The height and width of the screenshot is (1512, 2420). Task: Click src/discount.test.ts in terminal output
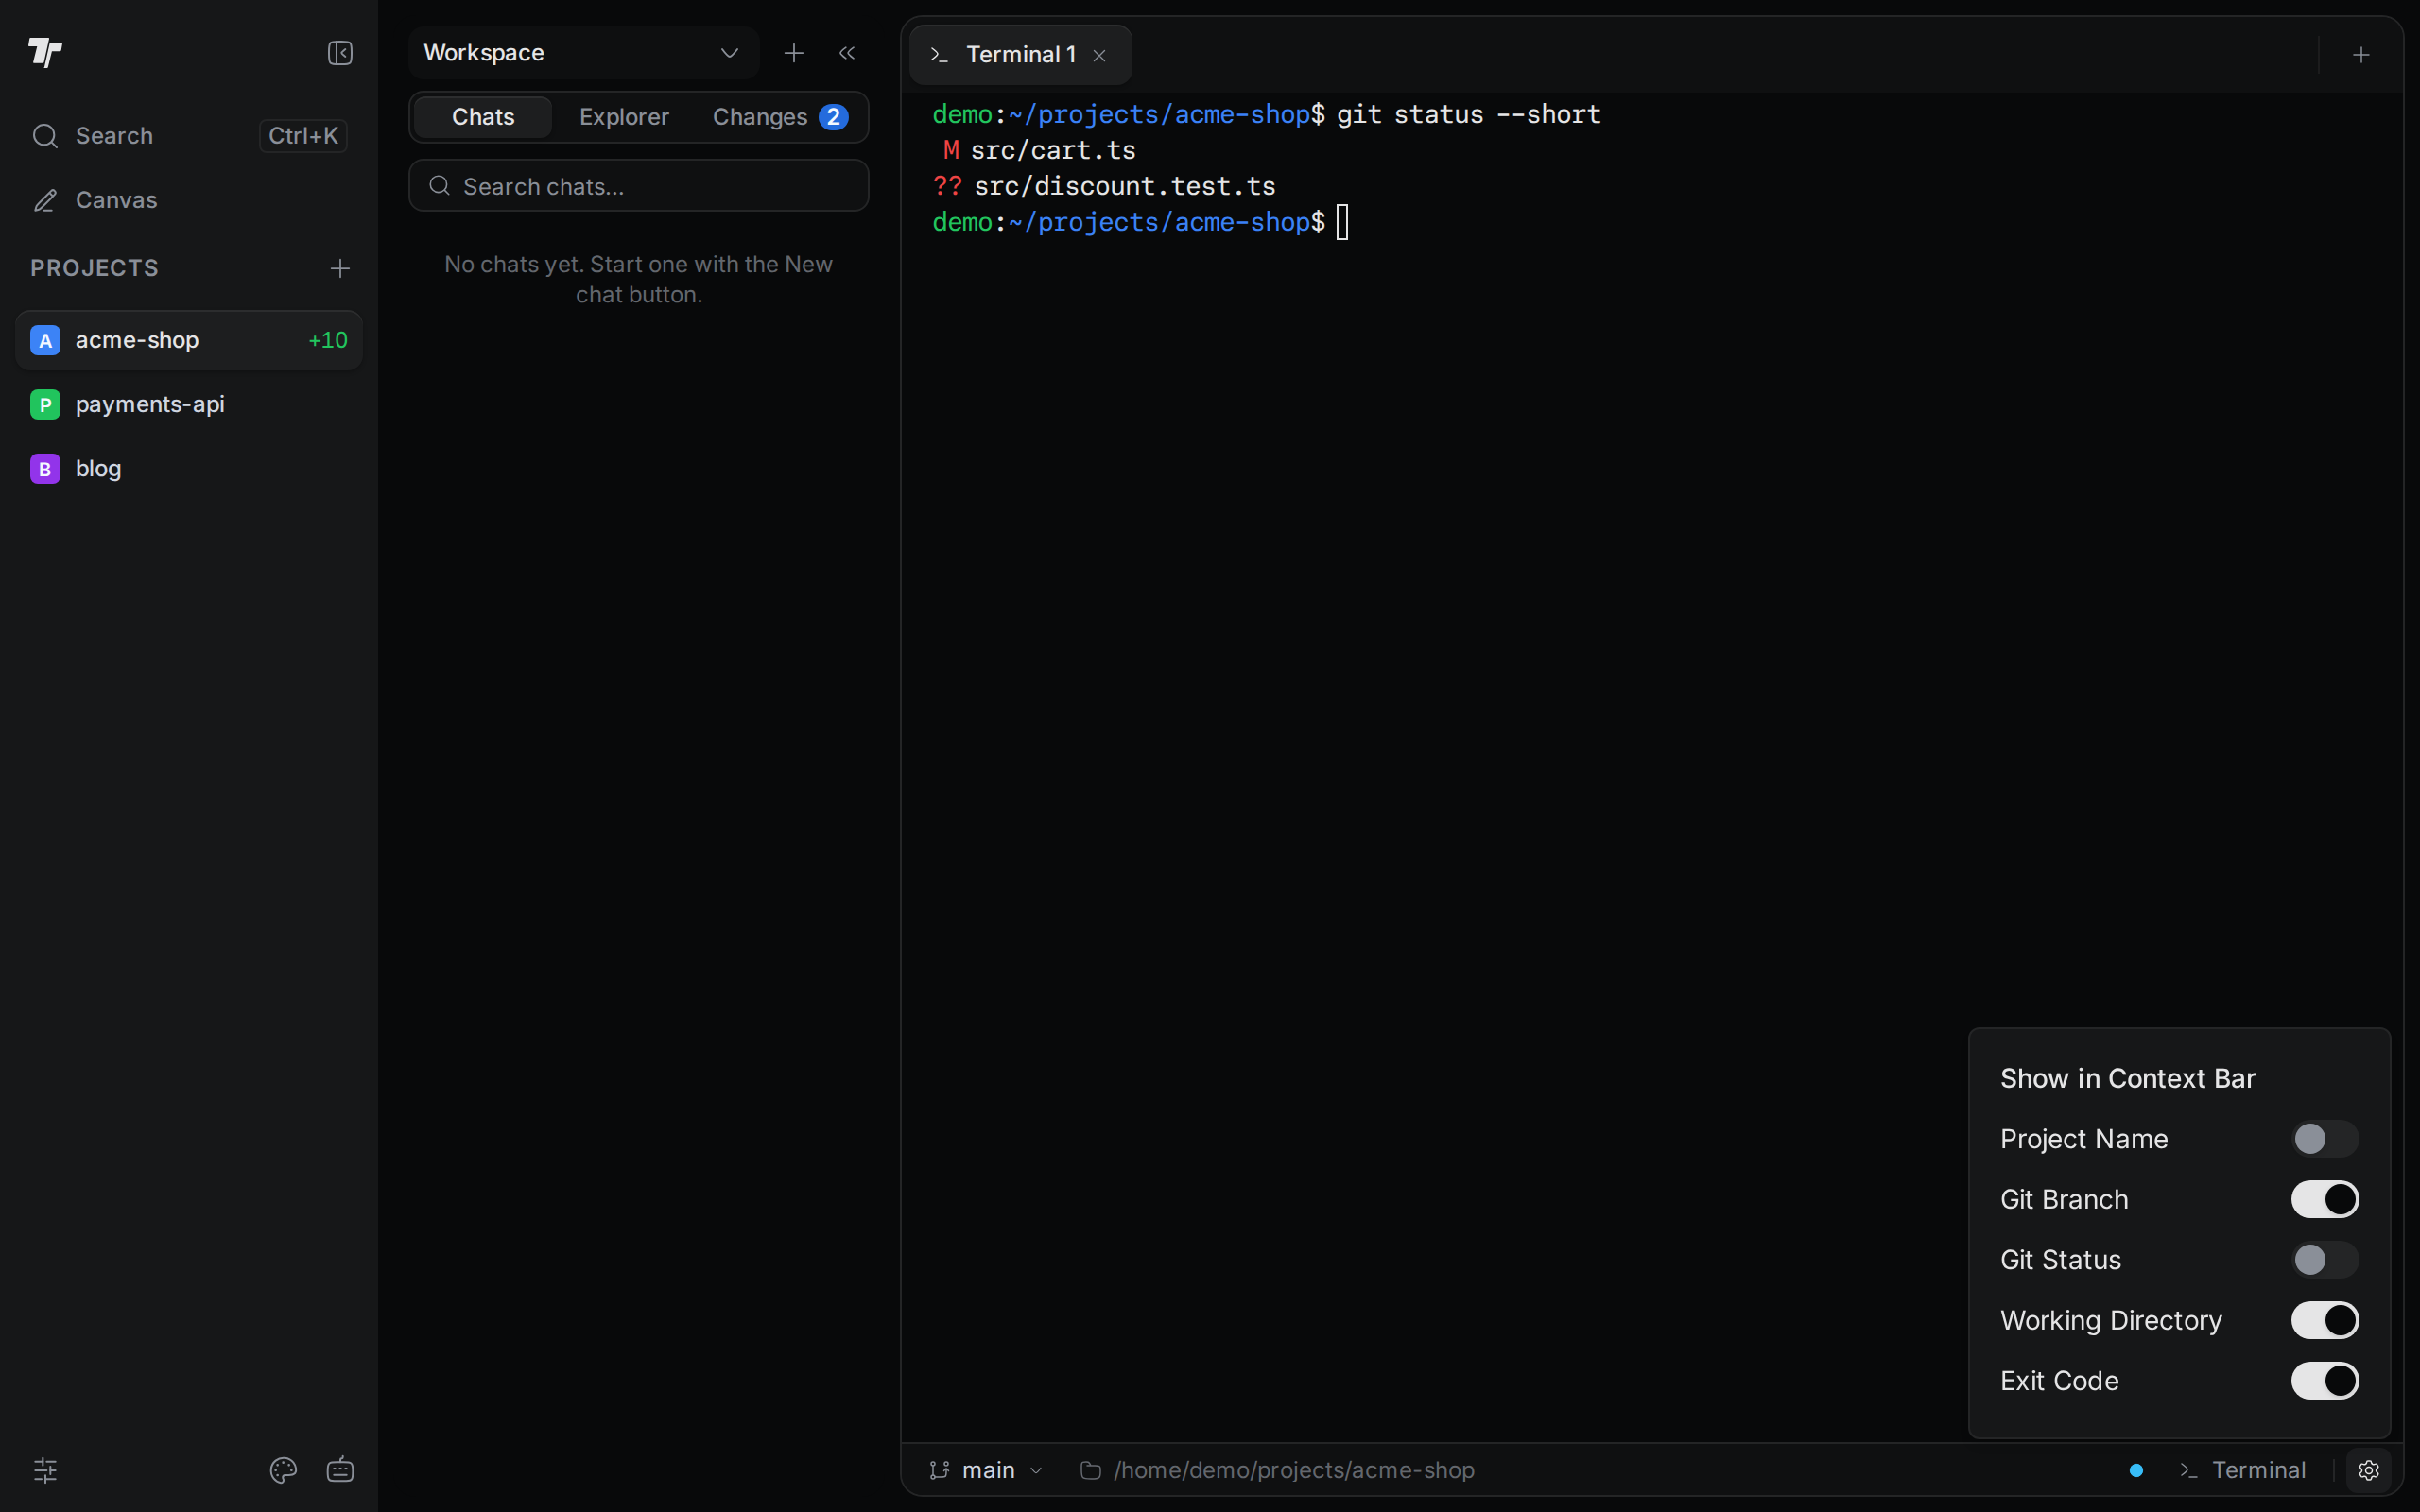coord(1125,186)
